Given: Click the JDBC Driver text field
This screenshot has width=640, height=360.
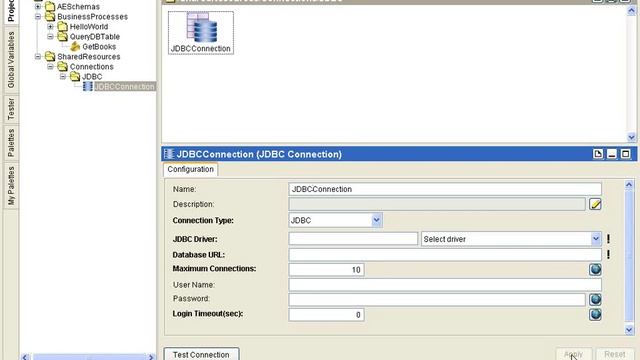Looking at the screenshot, I should click(x=353, y=239).
